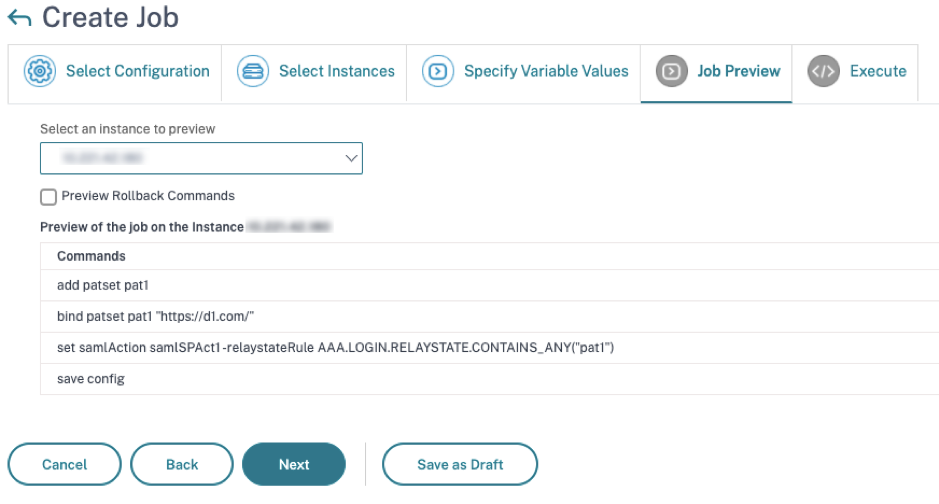
Task: Expand the instance dropdown chevron
Action: pos(351,158)
